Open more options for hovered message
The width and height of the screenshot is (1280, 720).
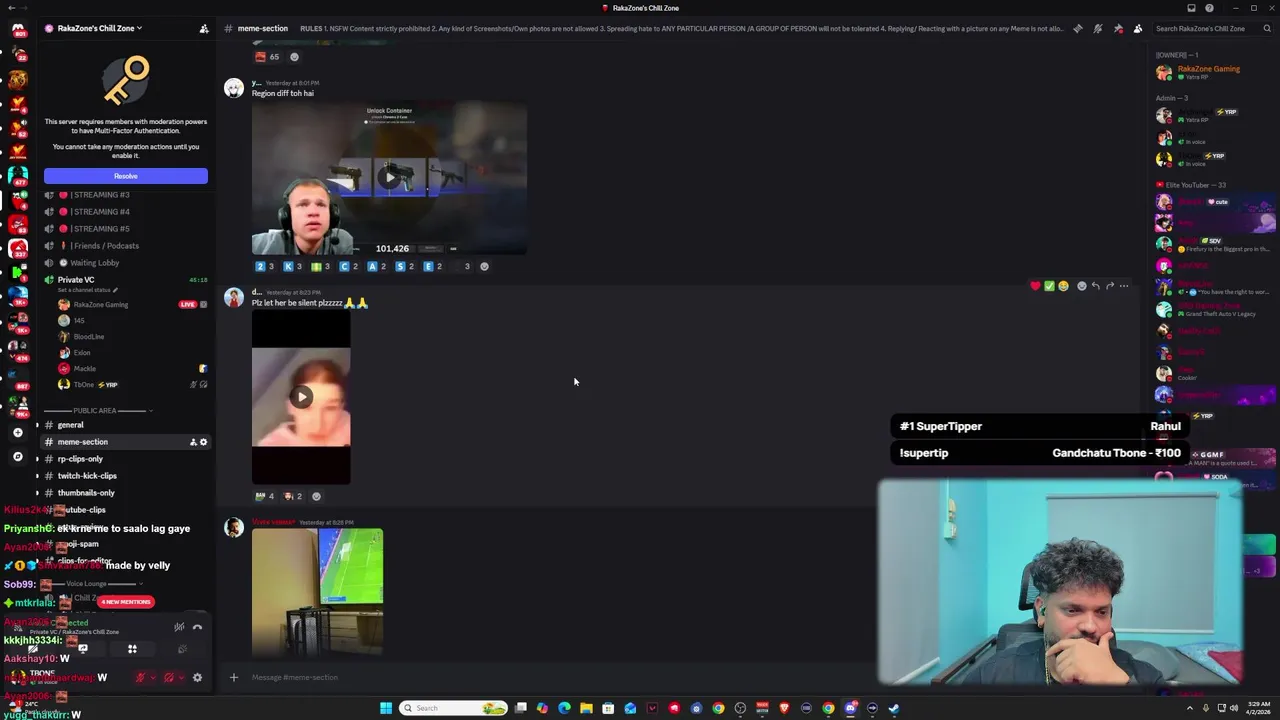pos(1123,286)
